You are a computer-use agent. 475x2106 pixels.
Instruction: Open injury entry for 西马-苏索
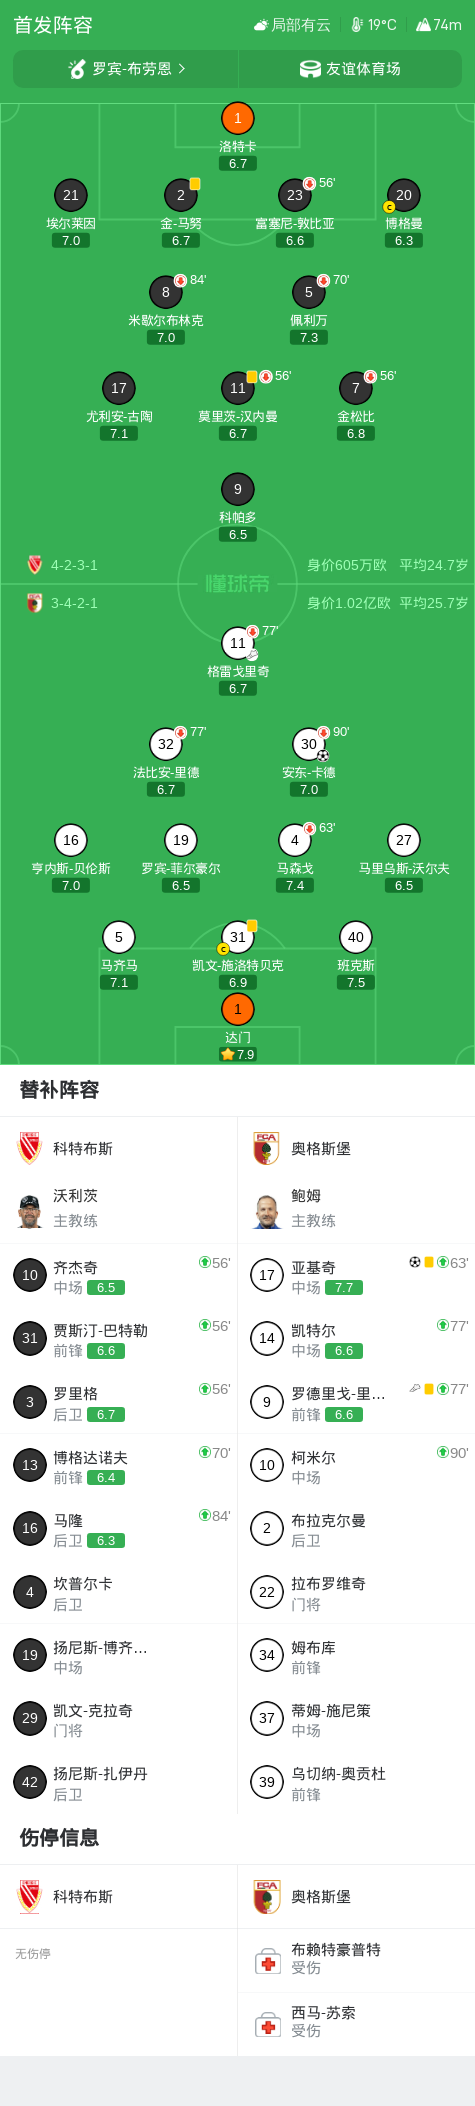(356, 2023)
